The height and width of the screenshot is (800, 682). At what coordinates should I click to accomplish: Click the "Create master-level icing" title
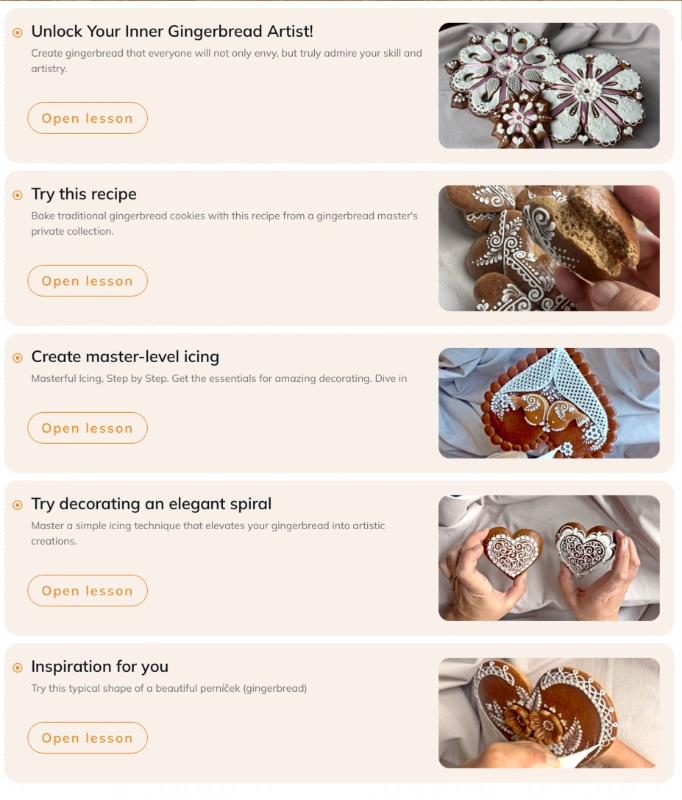125,357
